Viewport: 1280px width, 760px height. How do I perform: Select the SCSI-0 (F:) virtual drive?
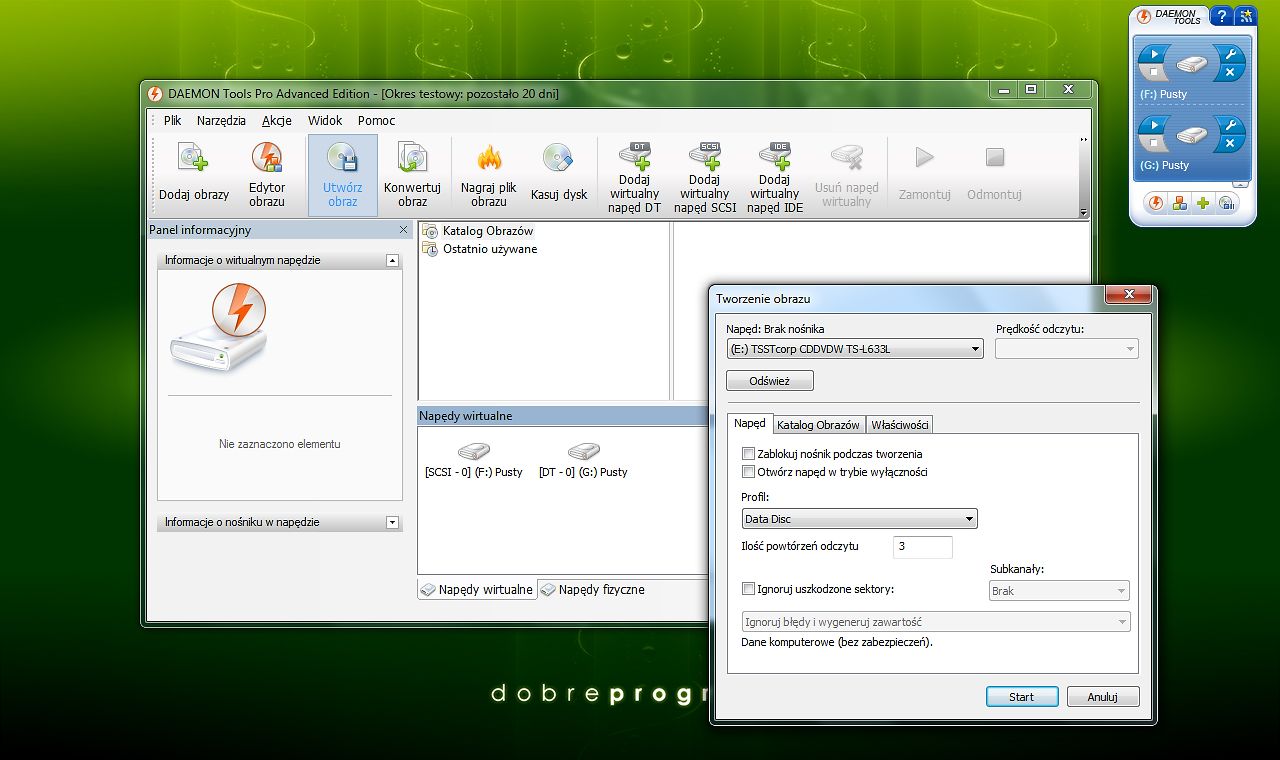pyautogui.click(x=474, y=460)
